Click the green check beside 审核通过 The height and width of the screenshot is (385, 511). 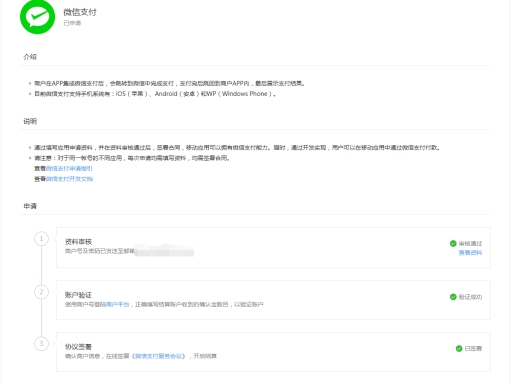pyautogui.click(x=453, y=244)
